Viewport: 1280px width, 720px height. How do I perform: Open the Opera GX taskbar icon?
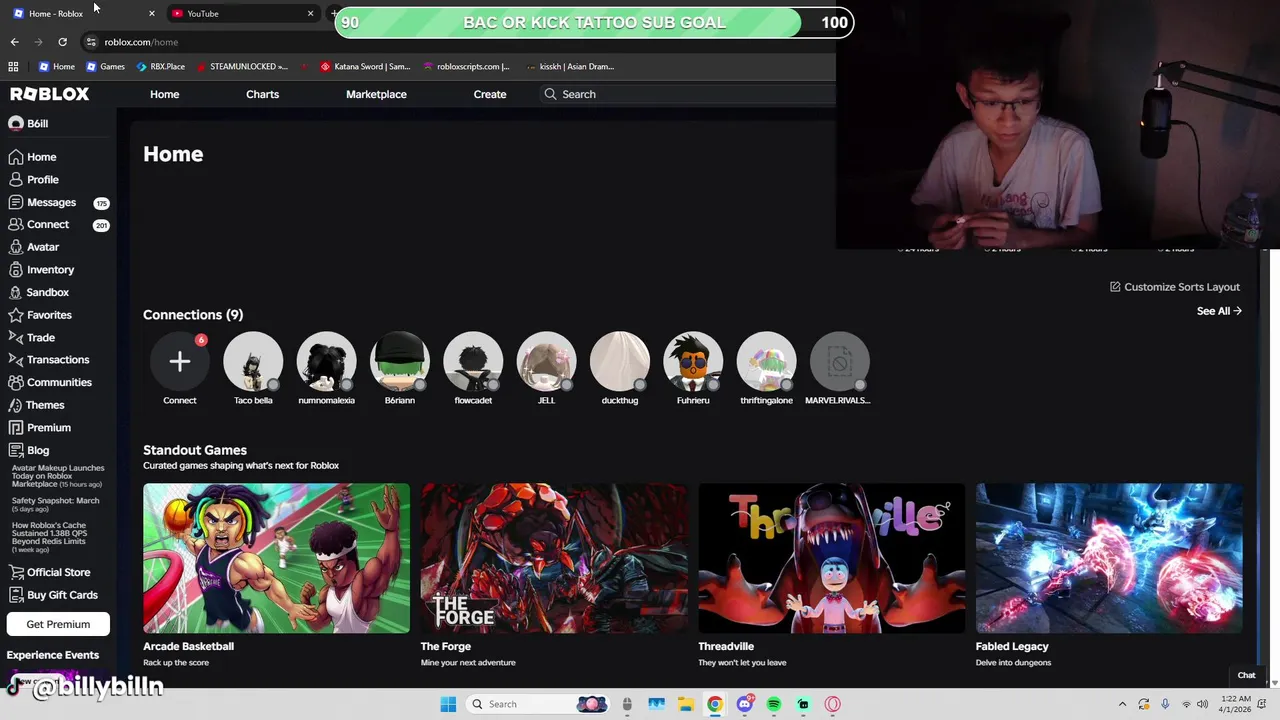coord(832,704)
